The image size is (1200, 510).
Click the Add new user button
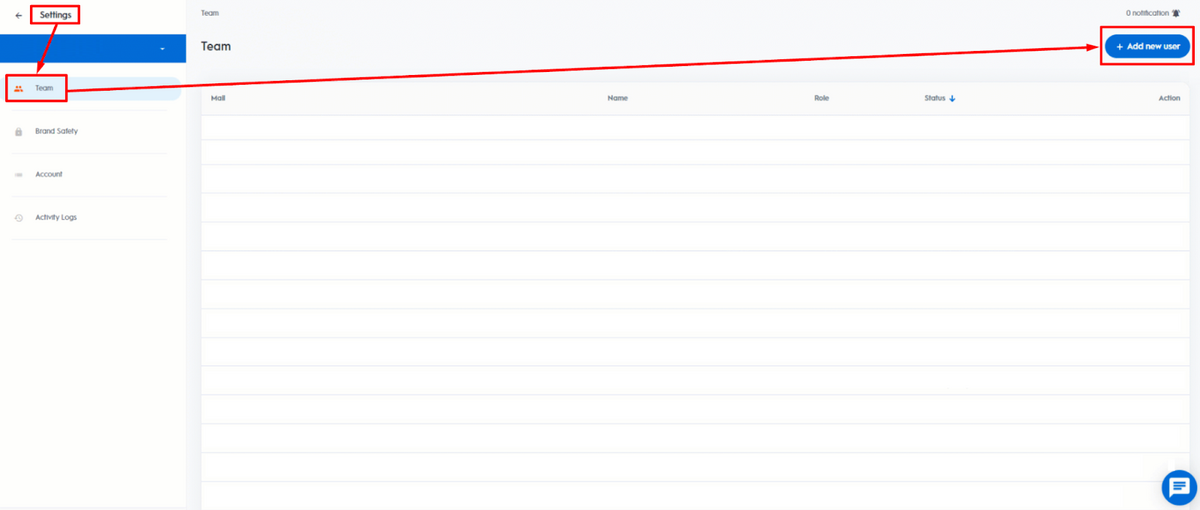pos(1147,47)
